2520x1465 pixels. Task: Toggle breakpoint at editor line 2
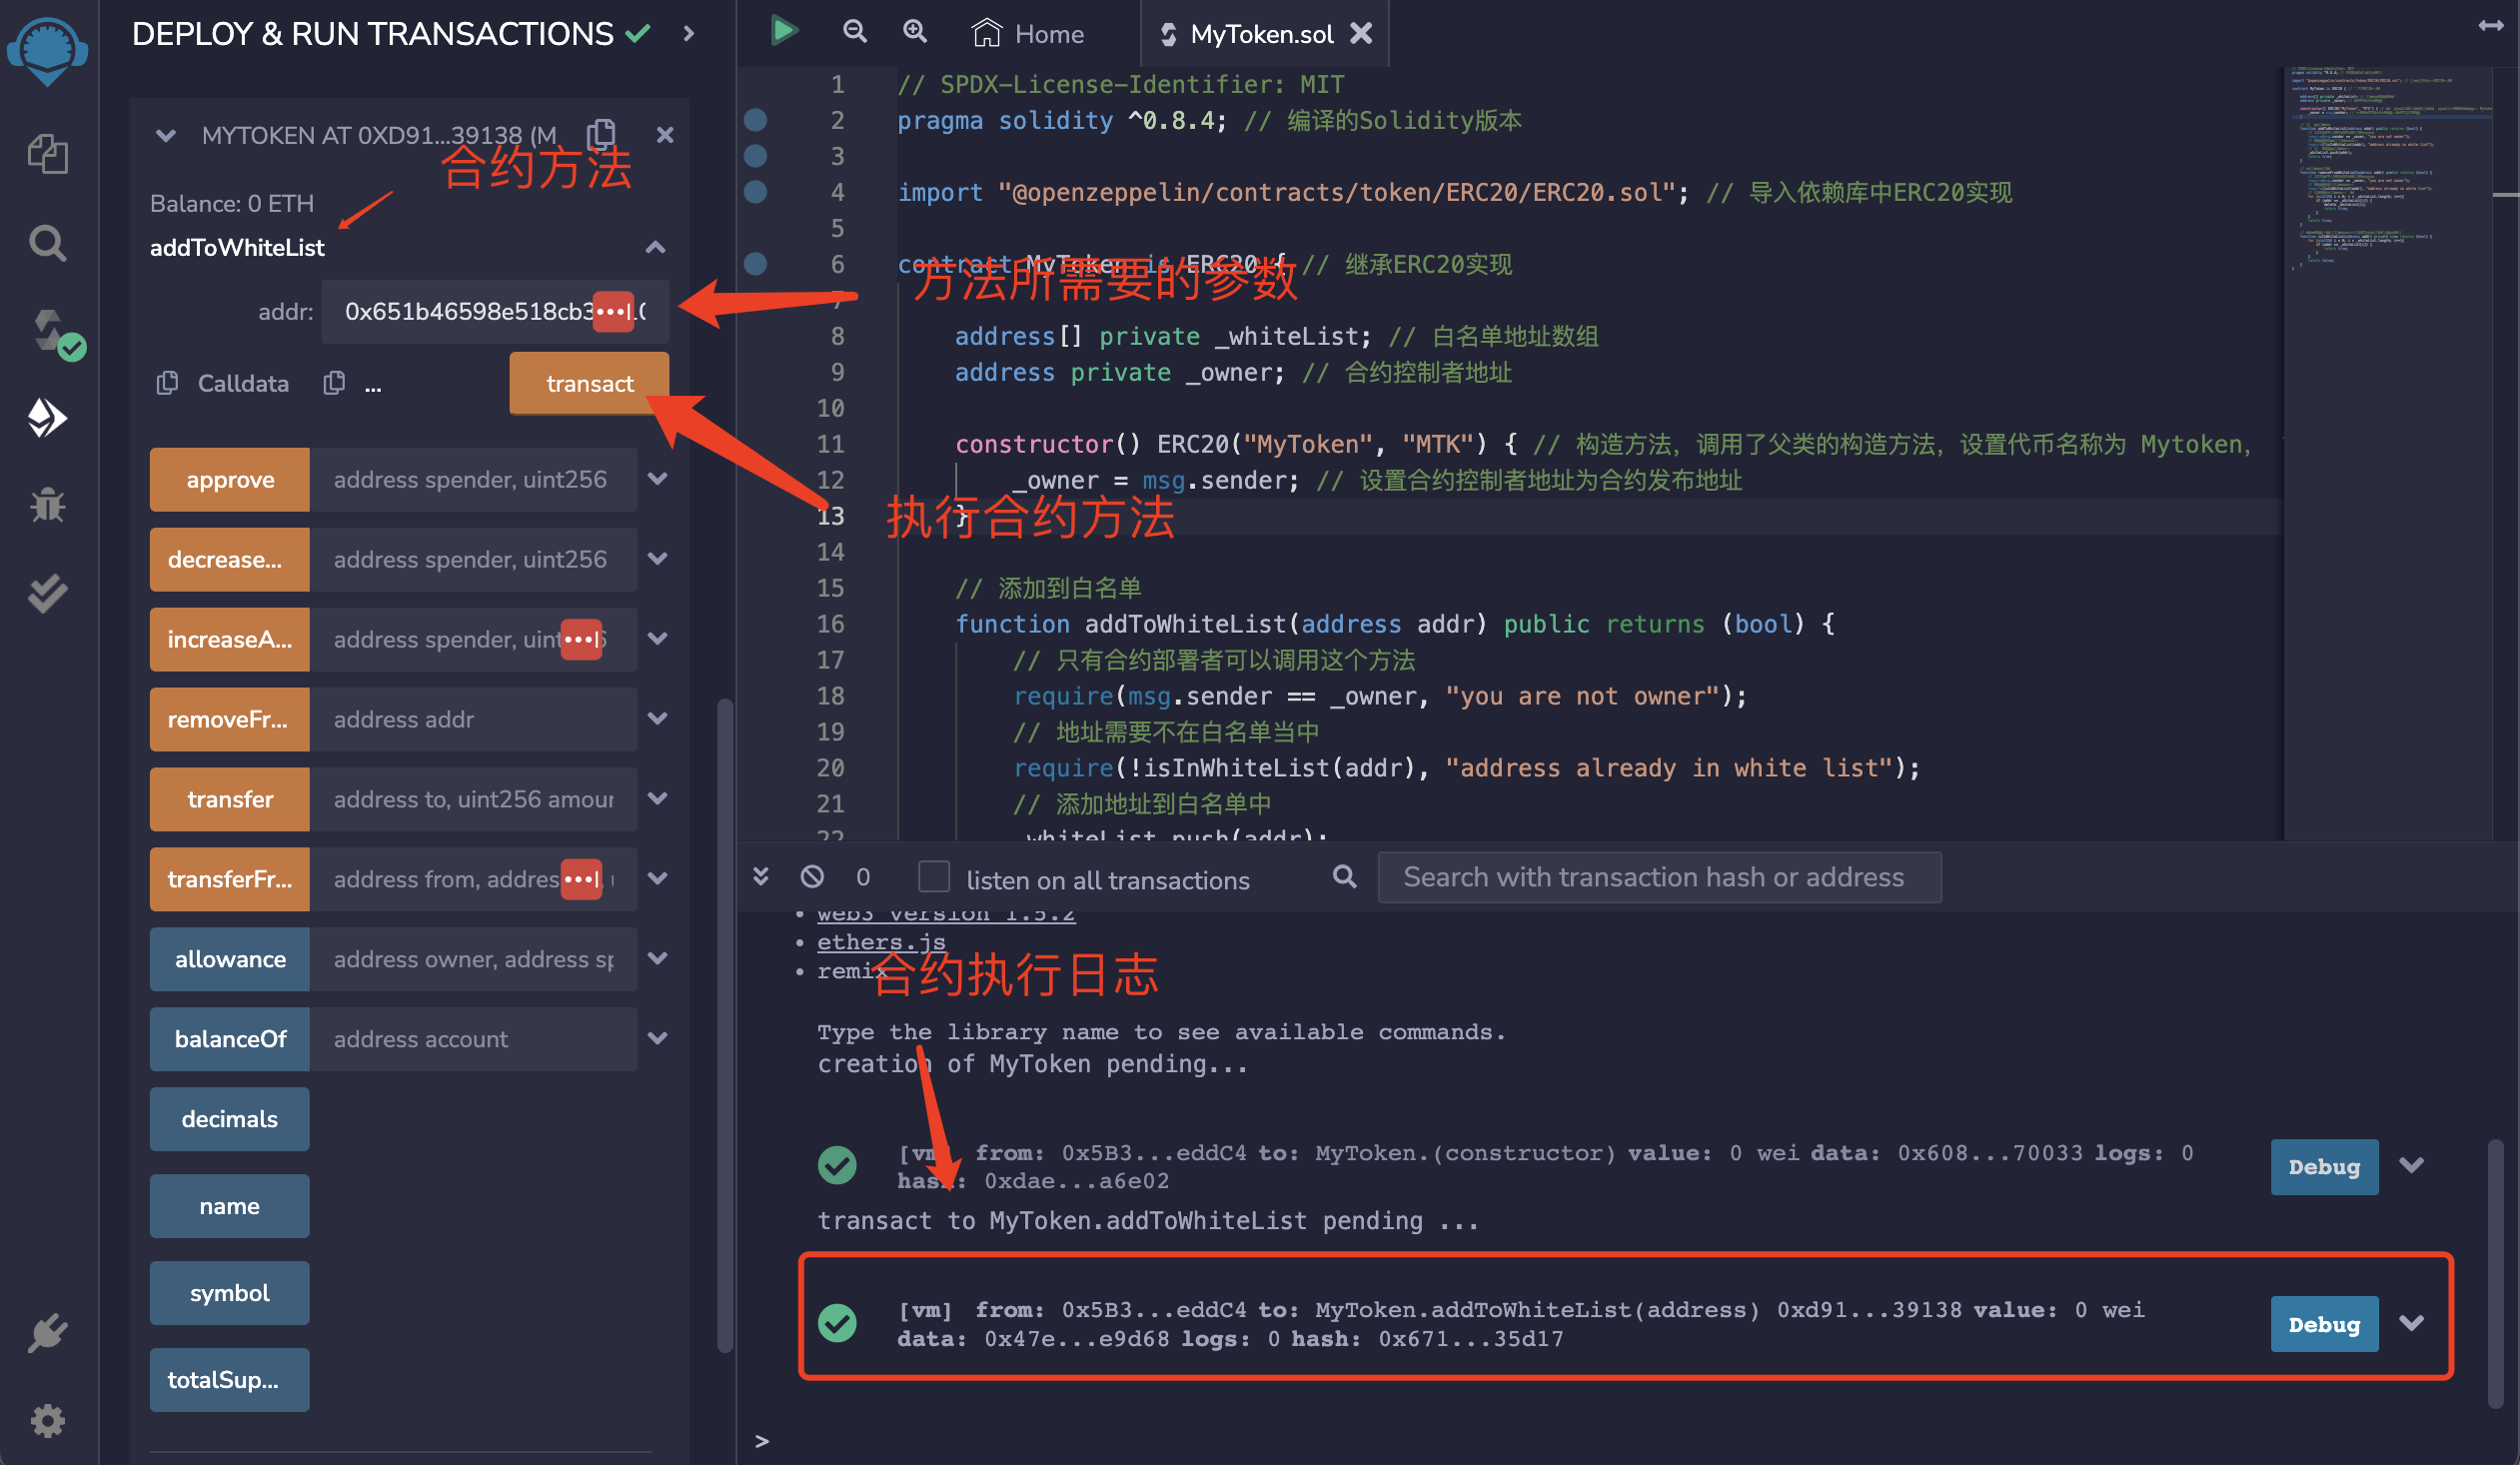click(756, 120)
